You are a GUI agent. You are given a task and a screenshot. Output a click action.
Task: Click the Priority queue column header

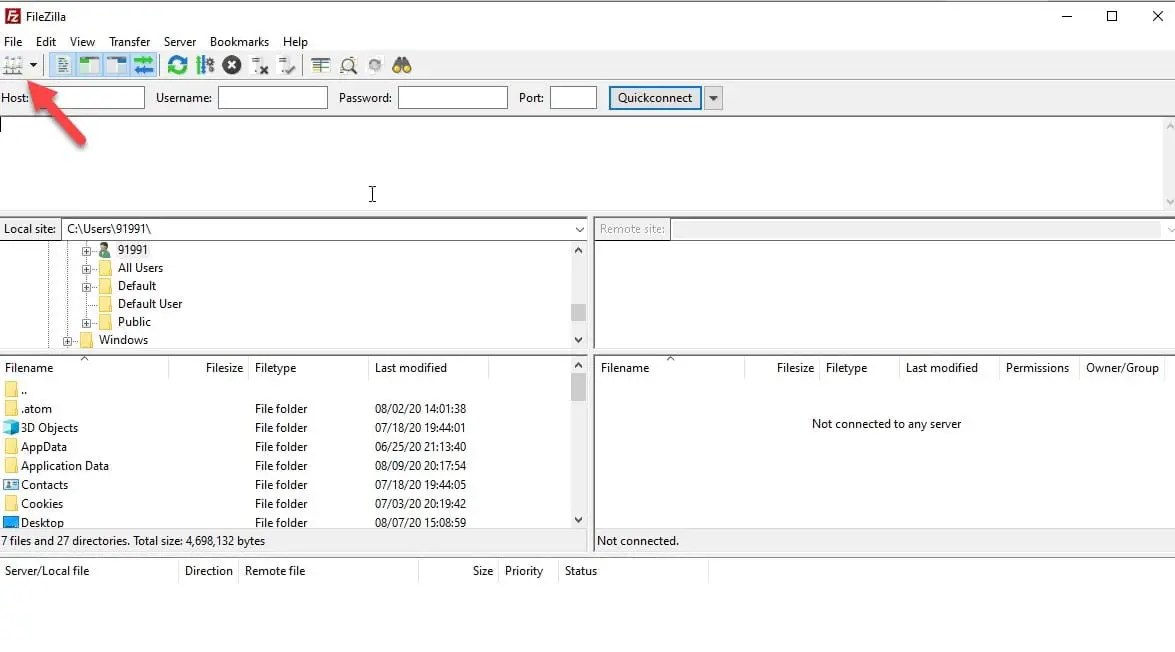point(528,571)
